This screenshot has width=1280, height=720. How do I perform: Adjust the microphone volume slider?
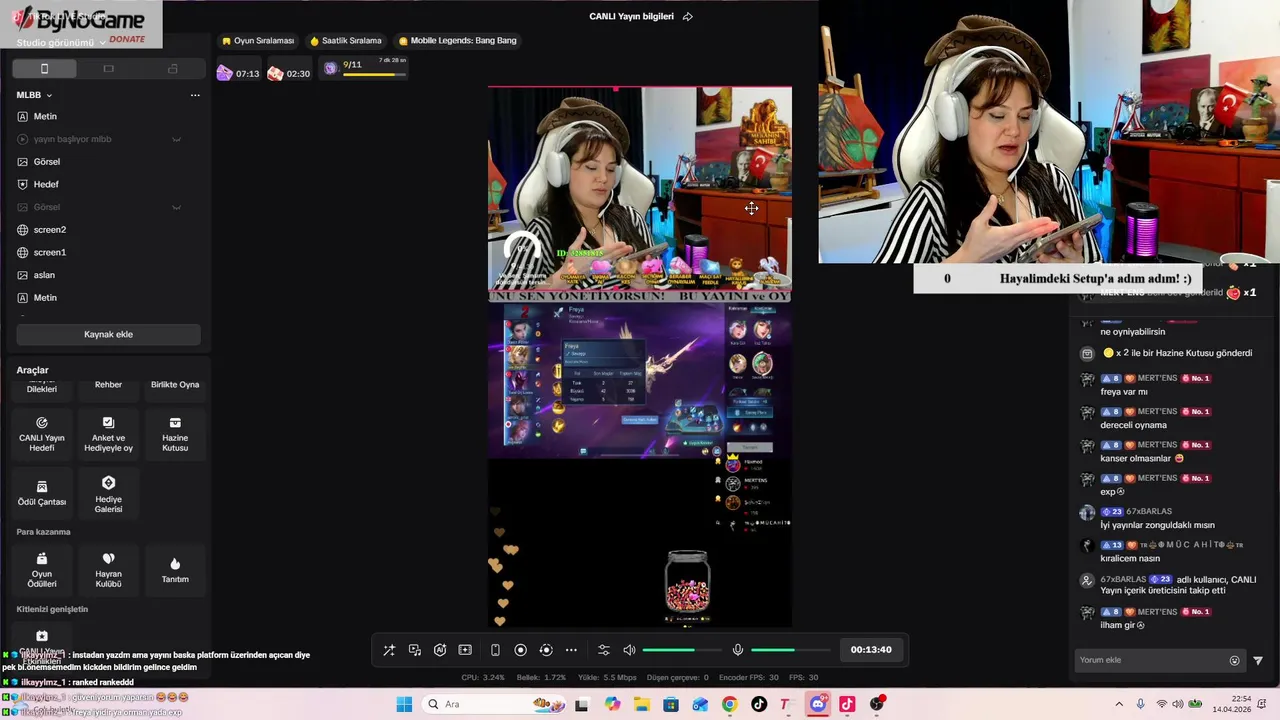(x=790, y=650)
